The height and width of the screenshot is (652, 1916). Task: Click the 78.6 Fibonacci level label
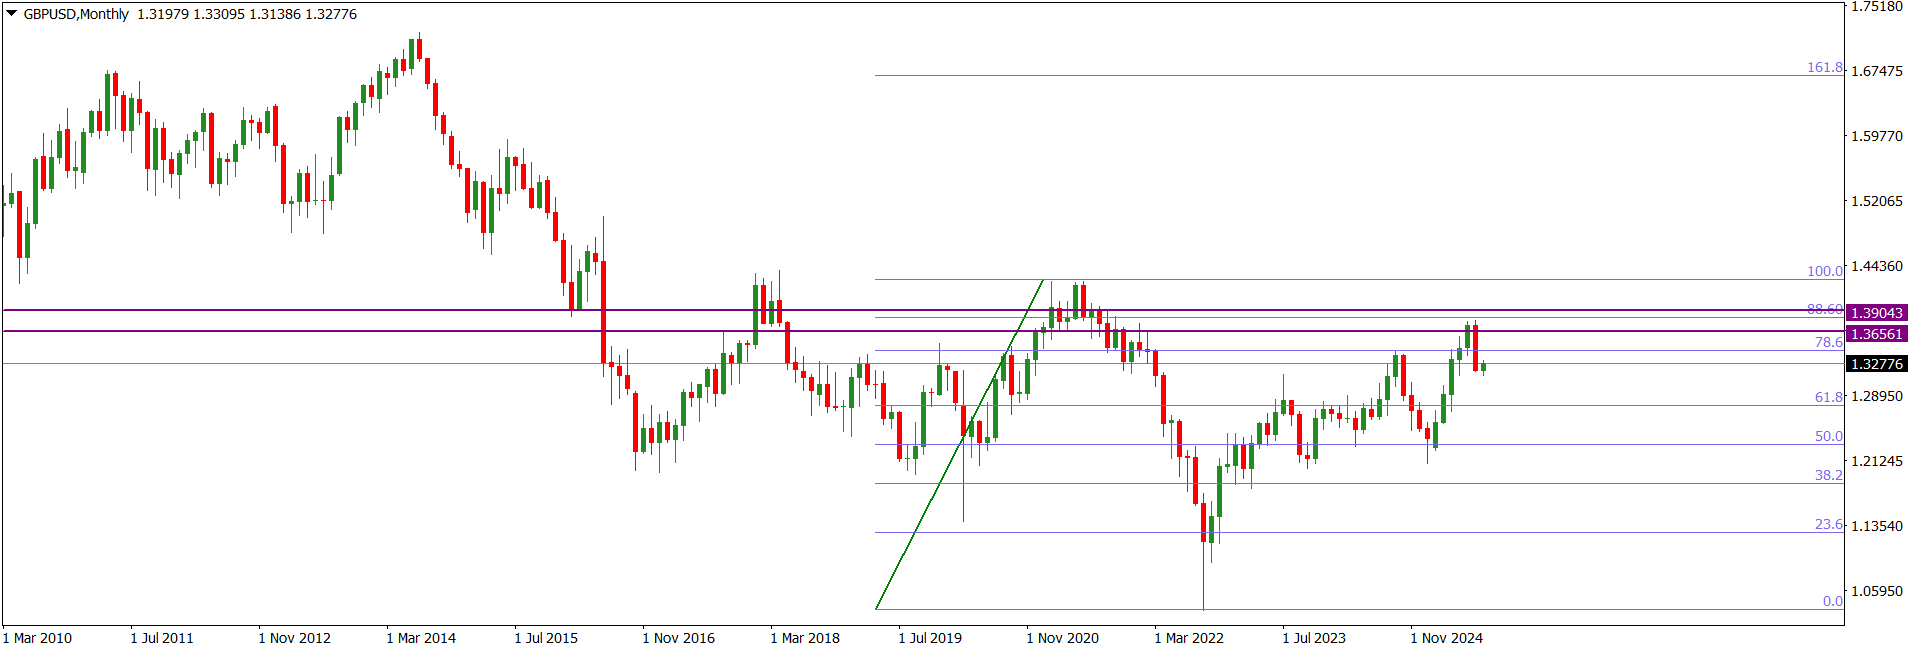pyautogui.click(x=1828, y=342)
